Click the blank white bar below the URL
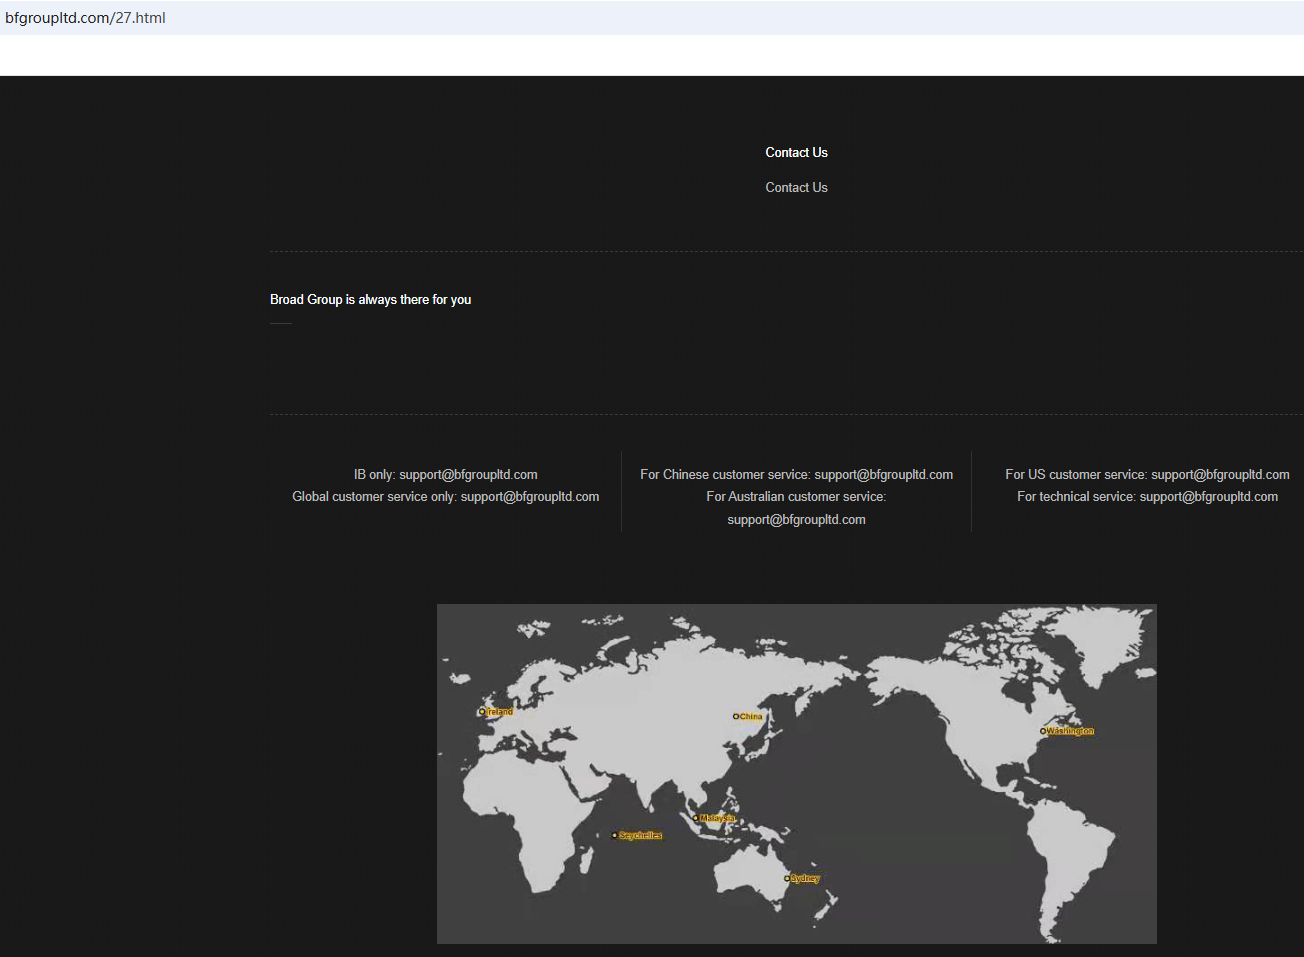This screenshot has height=957, width=1304. [652, 55]
